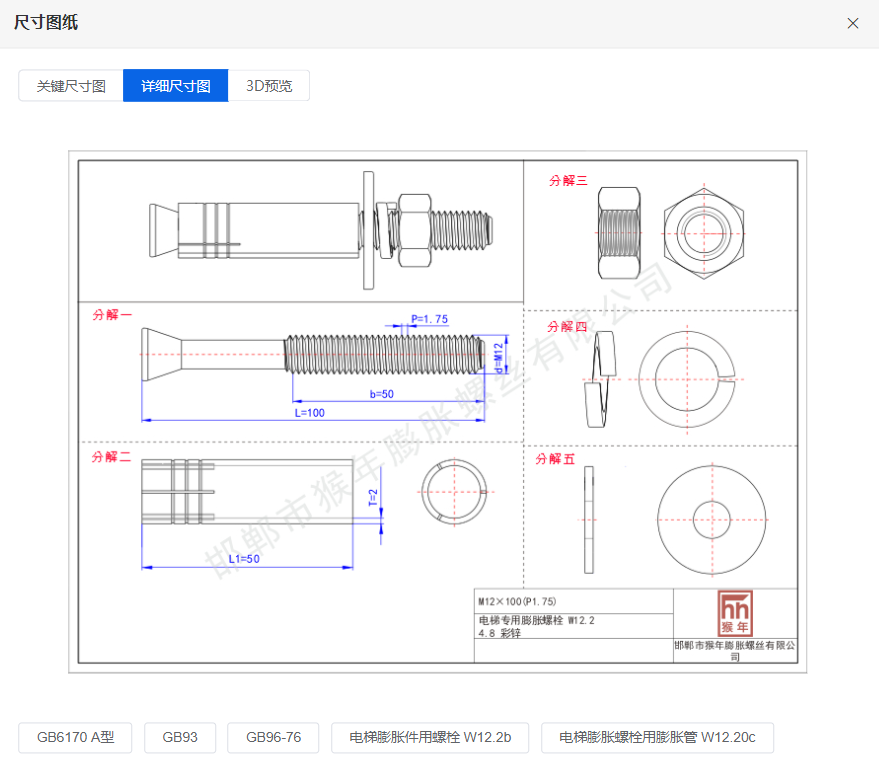Click the M12×100(P1.75) title block text
Viewport: 879px width, 768px height.
point(520,602)
